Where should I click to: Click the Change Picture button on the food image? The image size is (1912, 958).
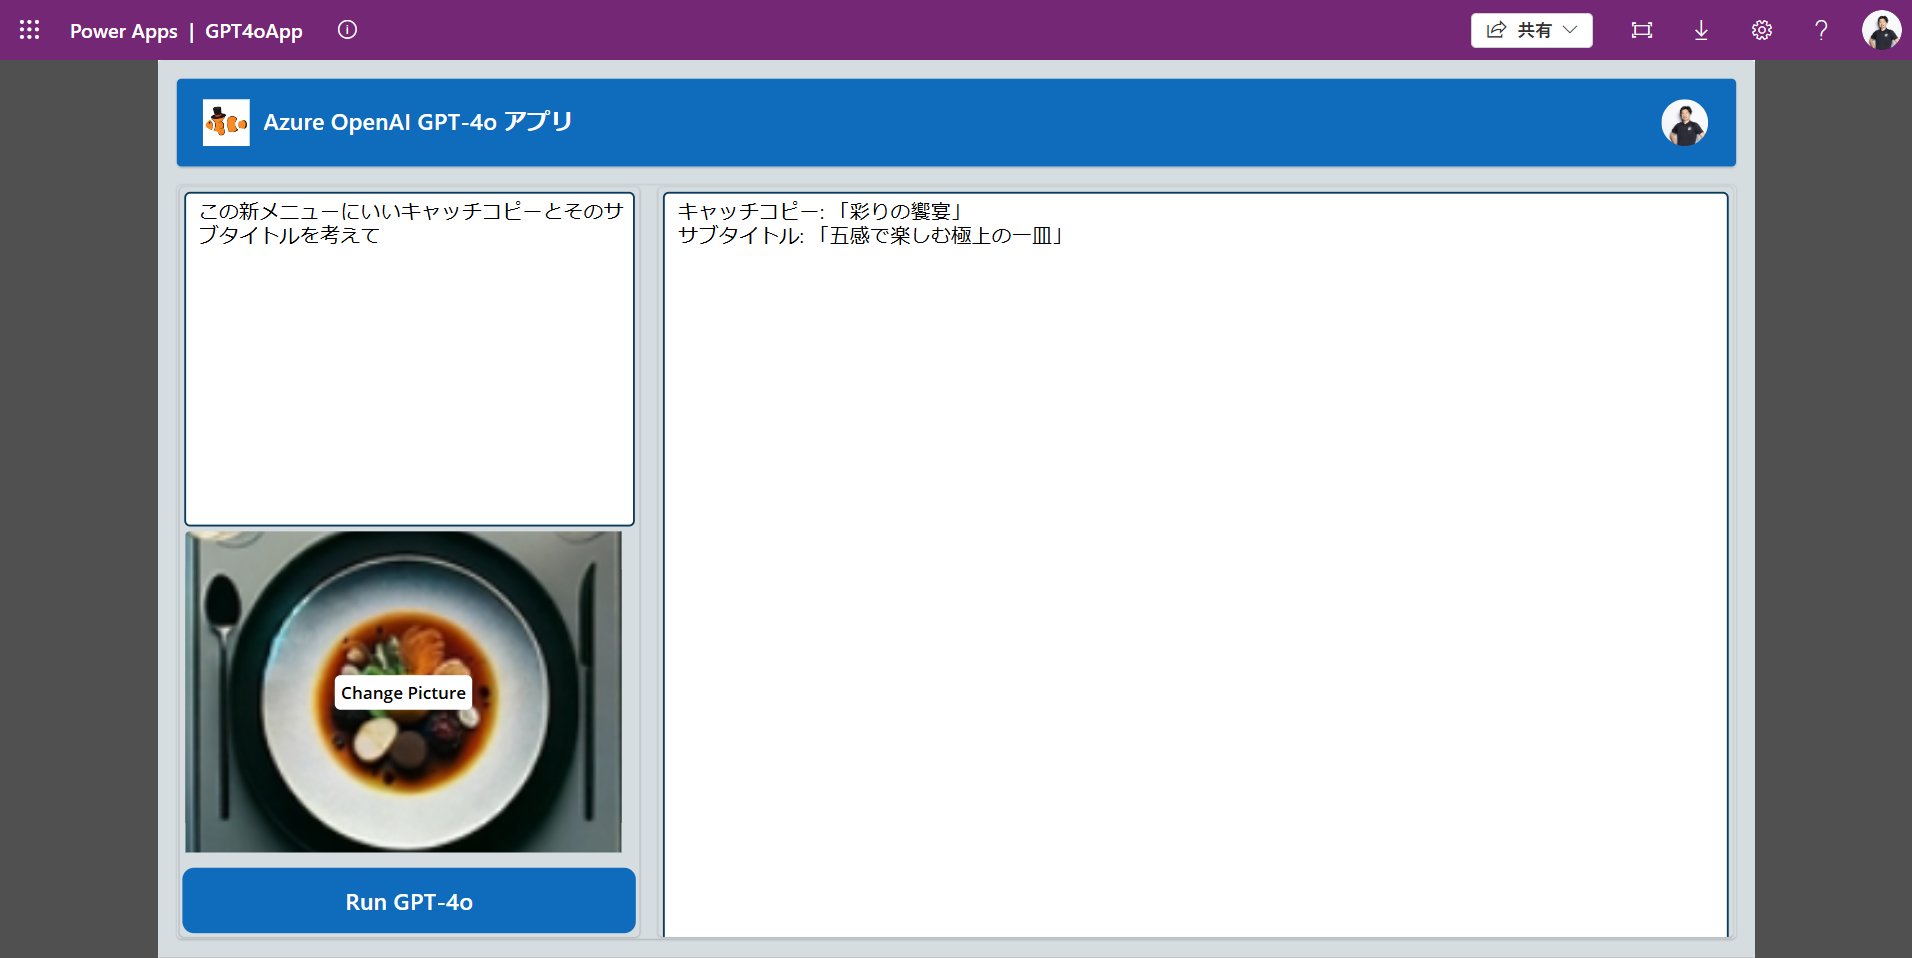[x=402, y=692]
